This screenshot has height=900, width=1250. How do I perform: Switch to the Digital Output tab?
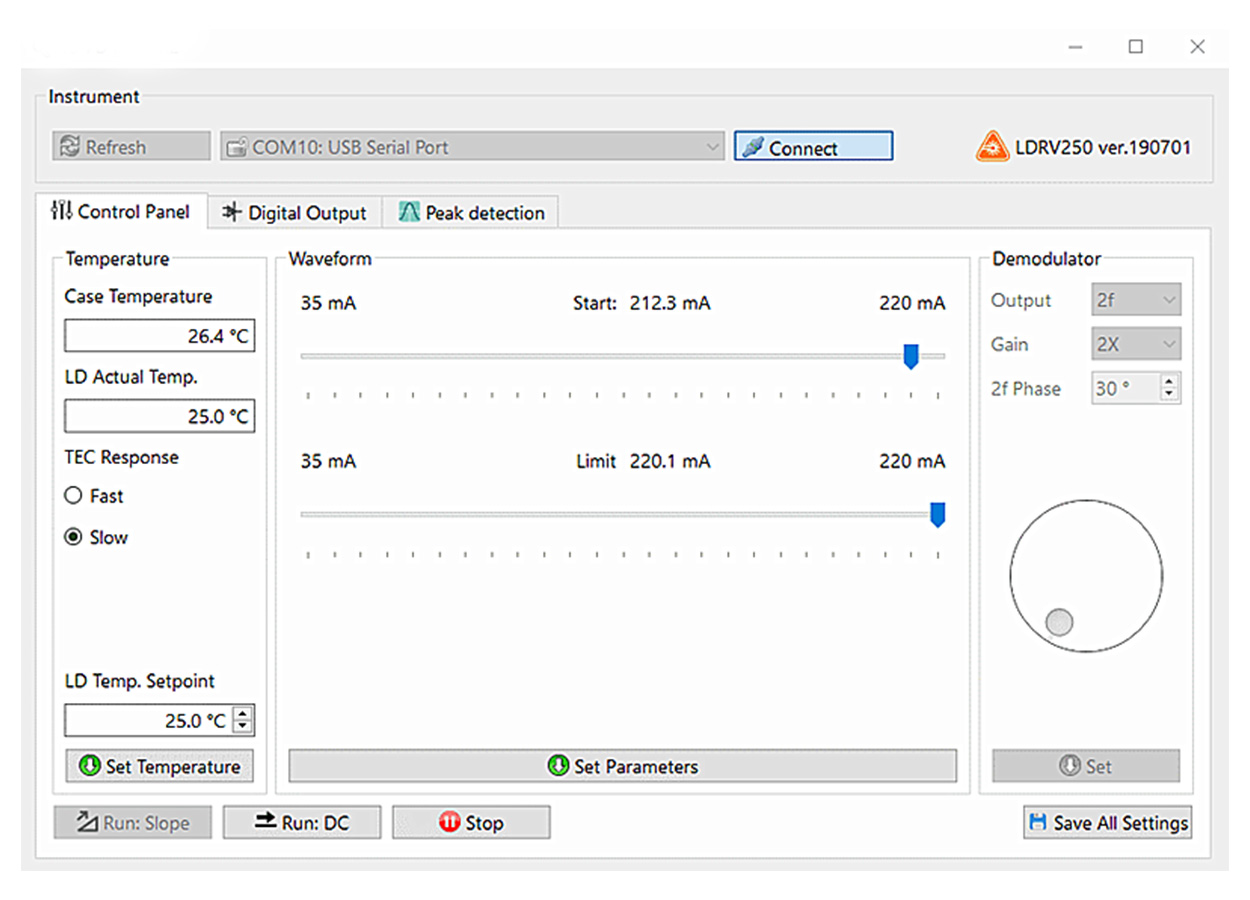(x=295, y=212)
